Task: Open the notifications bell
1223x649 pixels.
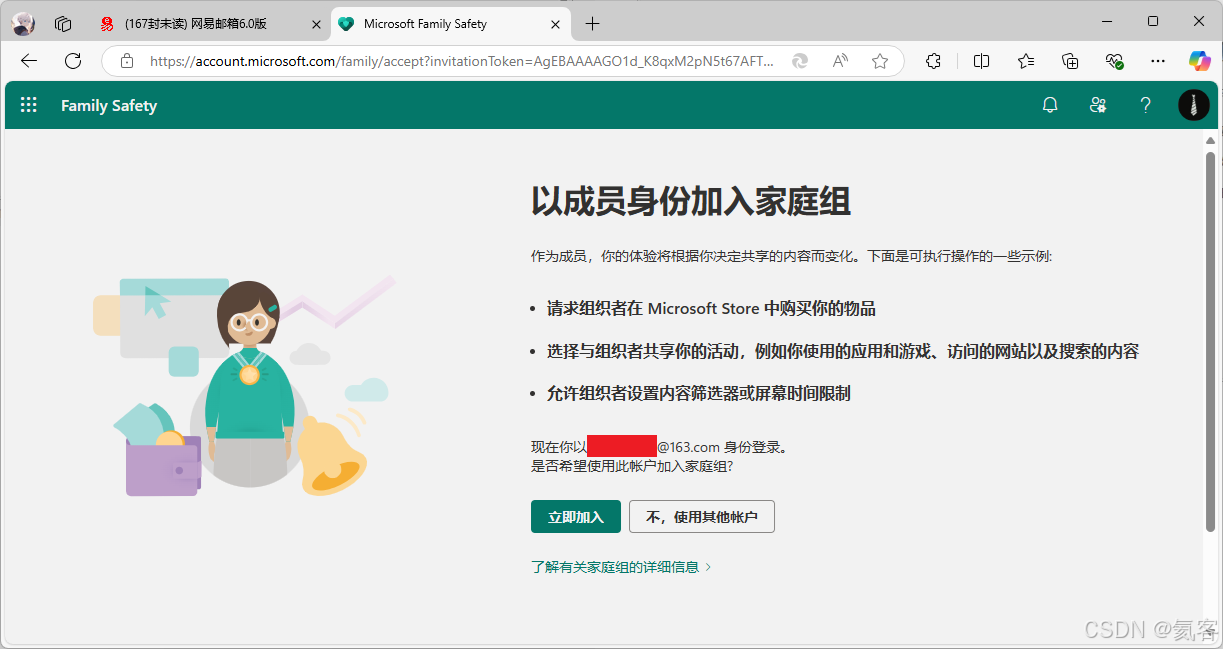Action: click(x=1050, y=105)
